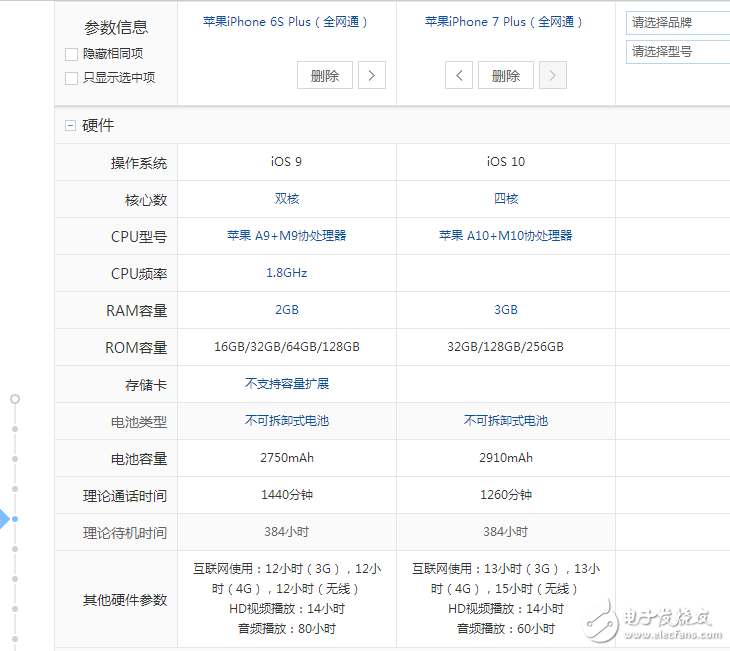Open 苹果 A10+M10协处理器 link

(x=506, y=236)
